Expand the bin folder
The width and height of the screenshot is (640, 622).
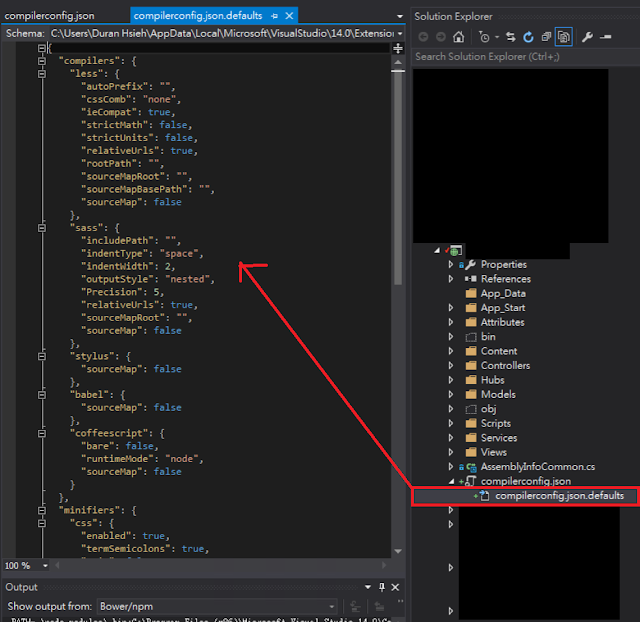coord(451,337)
